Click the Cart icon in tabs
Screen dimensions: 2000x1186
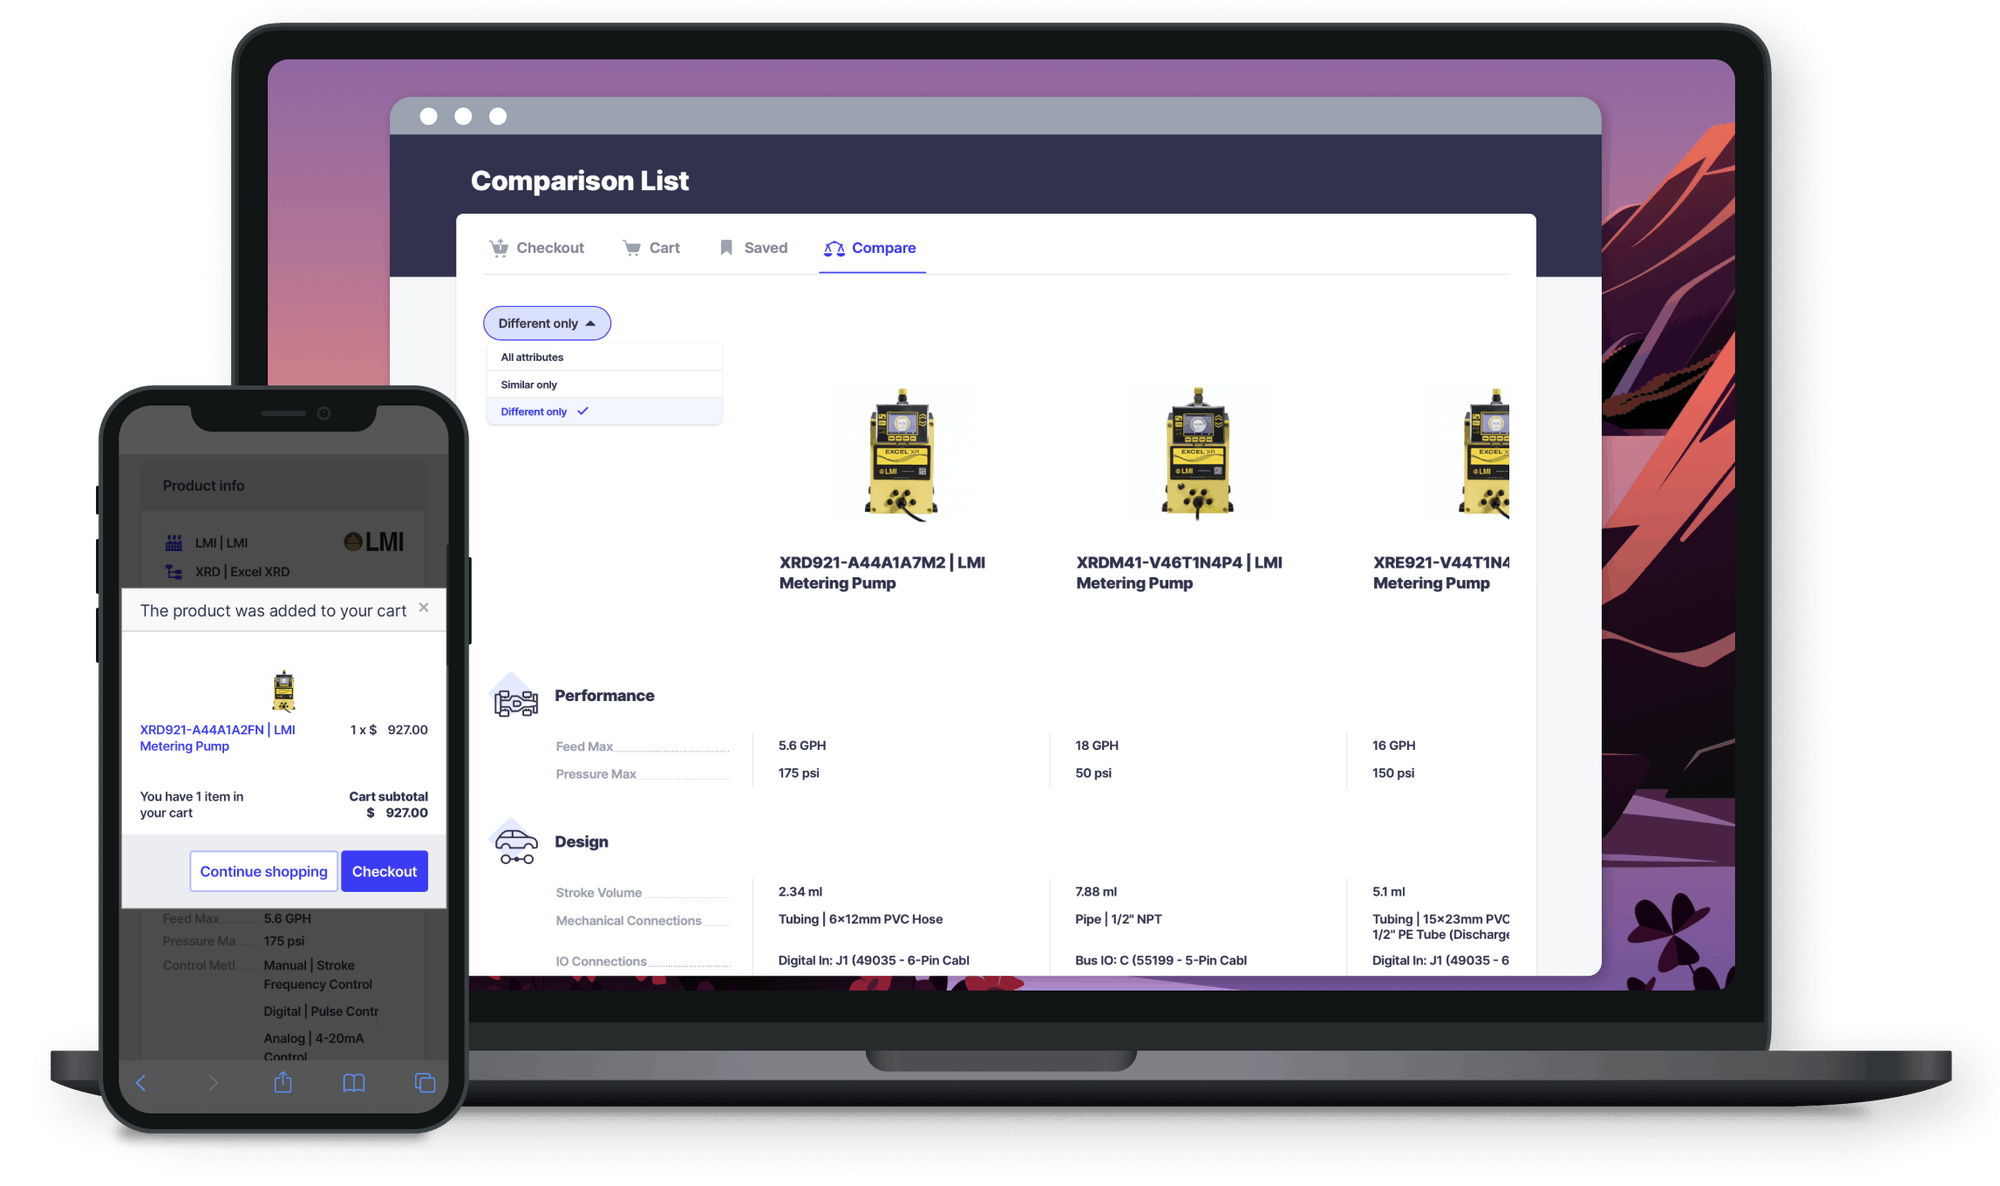632,248
